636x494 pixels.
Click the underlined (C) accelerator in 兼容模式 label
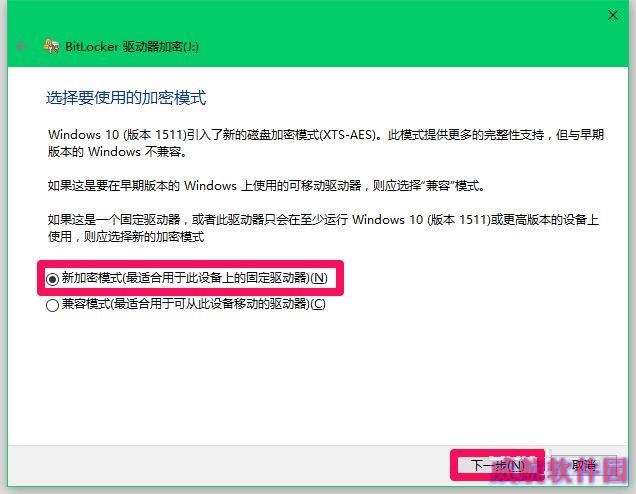coord(318,304)
